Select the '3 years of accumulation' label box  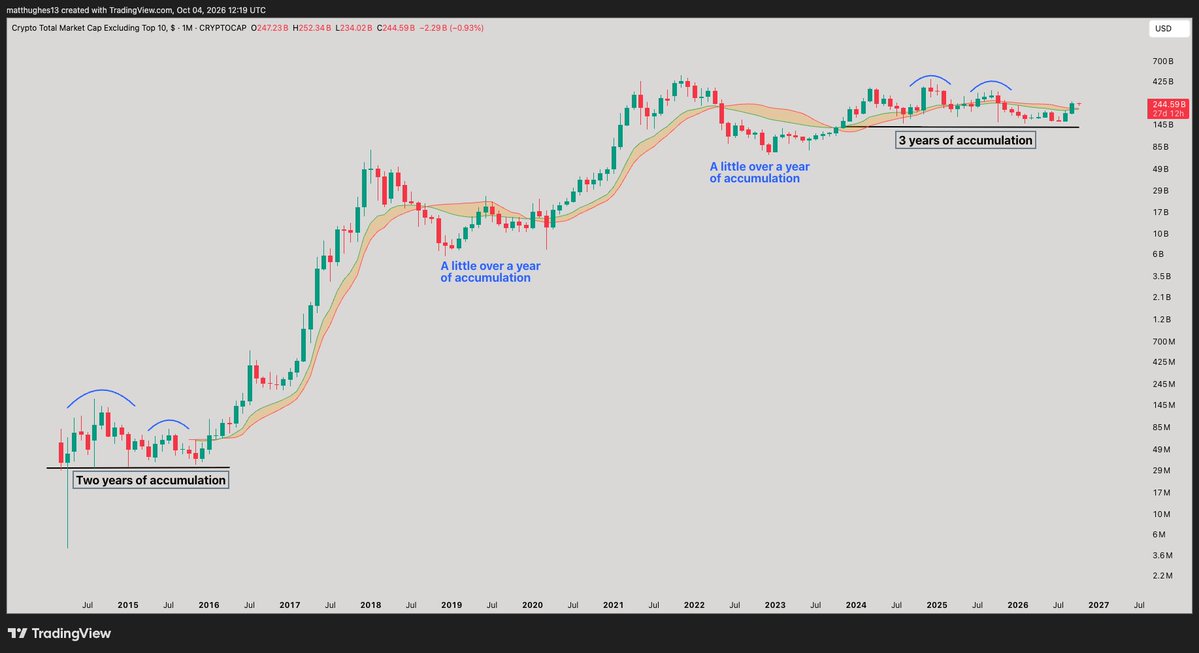(965, 140)
